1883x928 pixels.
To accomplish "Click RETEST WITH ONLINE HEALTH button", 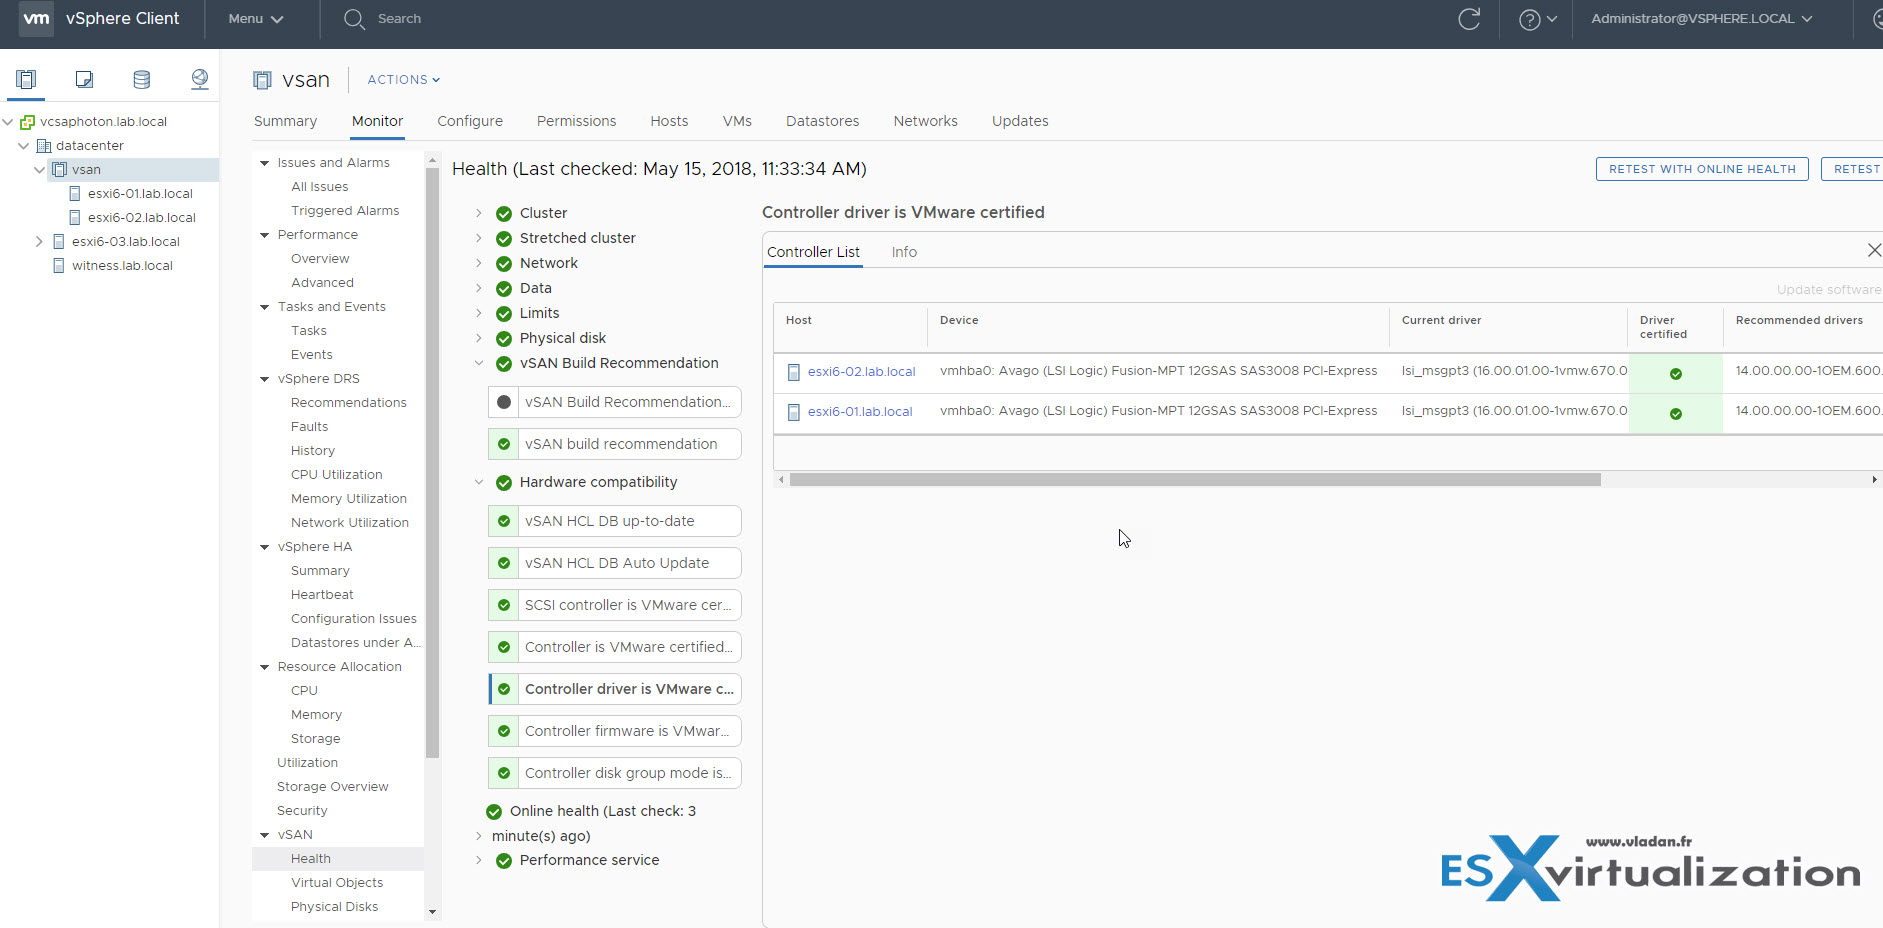I will 1702,169.
